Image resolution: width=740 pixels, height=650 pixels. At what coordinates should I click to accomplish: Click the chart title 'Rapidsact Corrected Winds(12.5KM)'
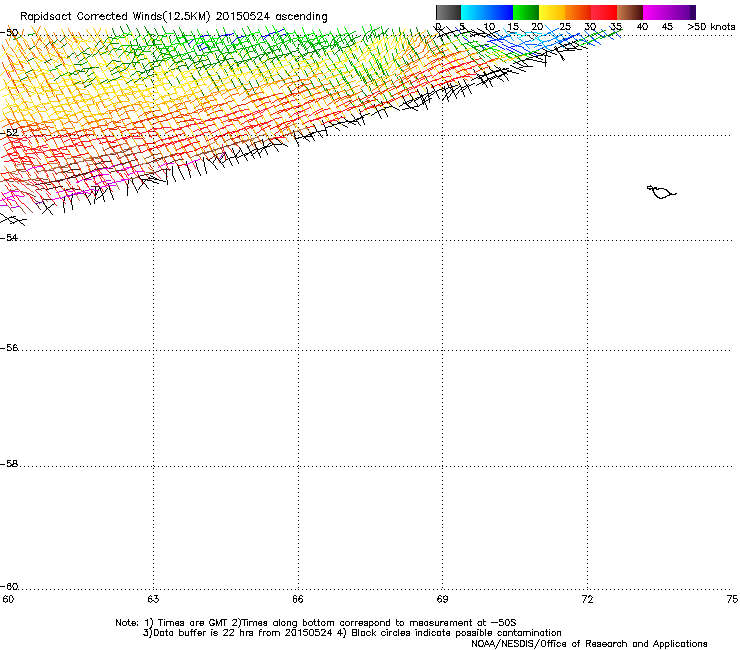click(x=115, y=17)
